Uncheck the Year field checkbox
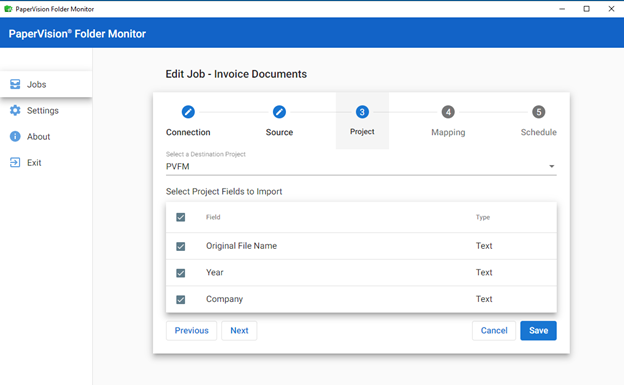The height and width of the screenshot is (385, 624). coord(181,273)
